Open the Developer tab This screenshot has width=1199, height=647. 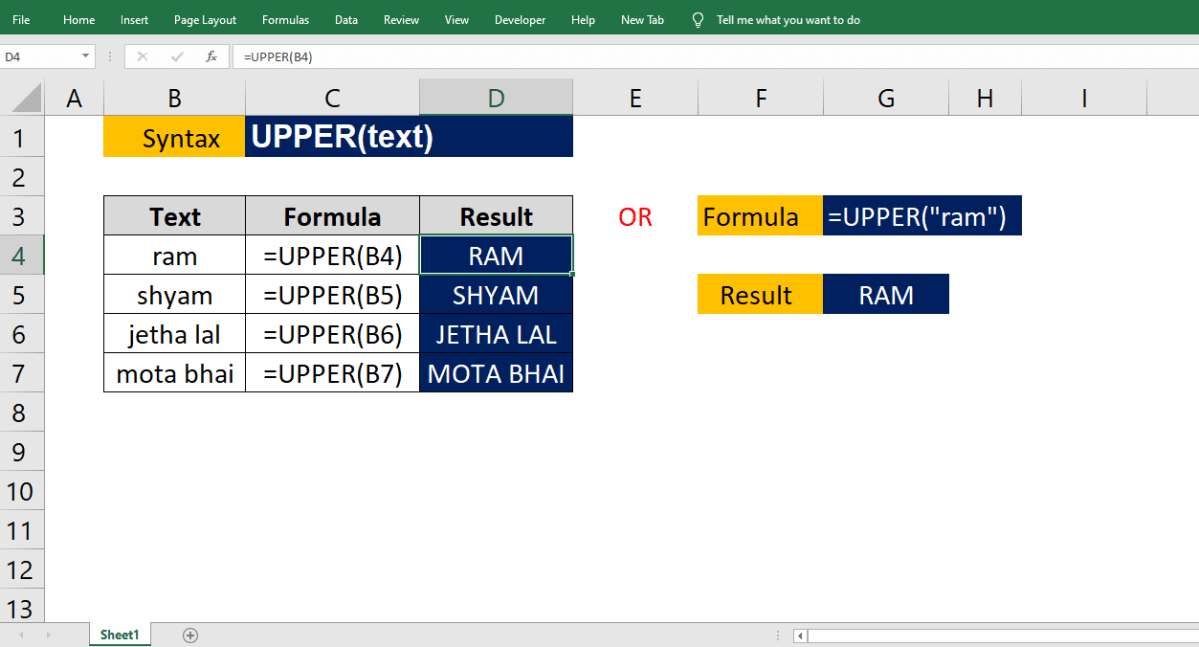point(519,19)
